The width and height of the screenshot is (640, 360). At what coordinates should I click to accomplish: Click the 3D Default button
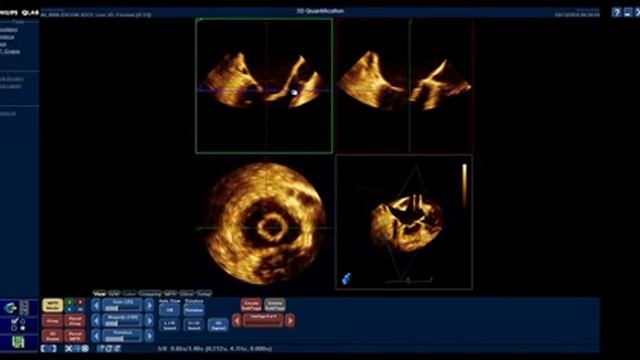pyautogui.click(x=218, y=325)
